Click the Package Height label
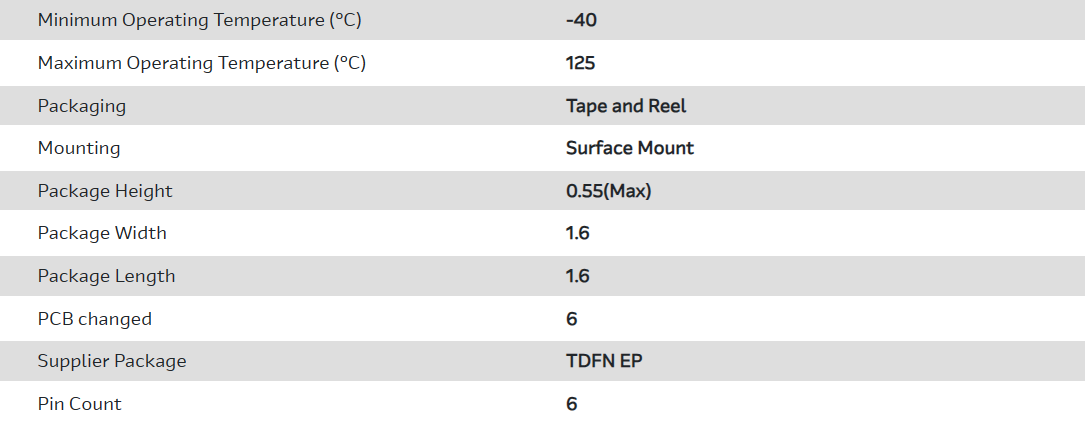Screen dimensions: 1085x423 (105, 191)
